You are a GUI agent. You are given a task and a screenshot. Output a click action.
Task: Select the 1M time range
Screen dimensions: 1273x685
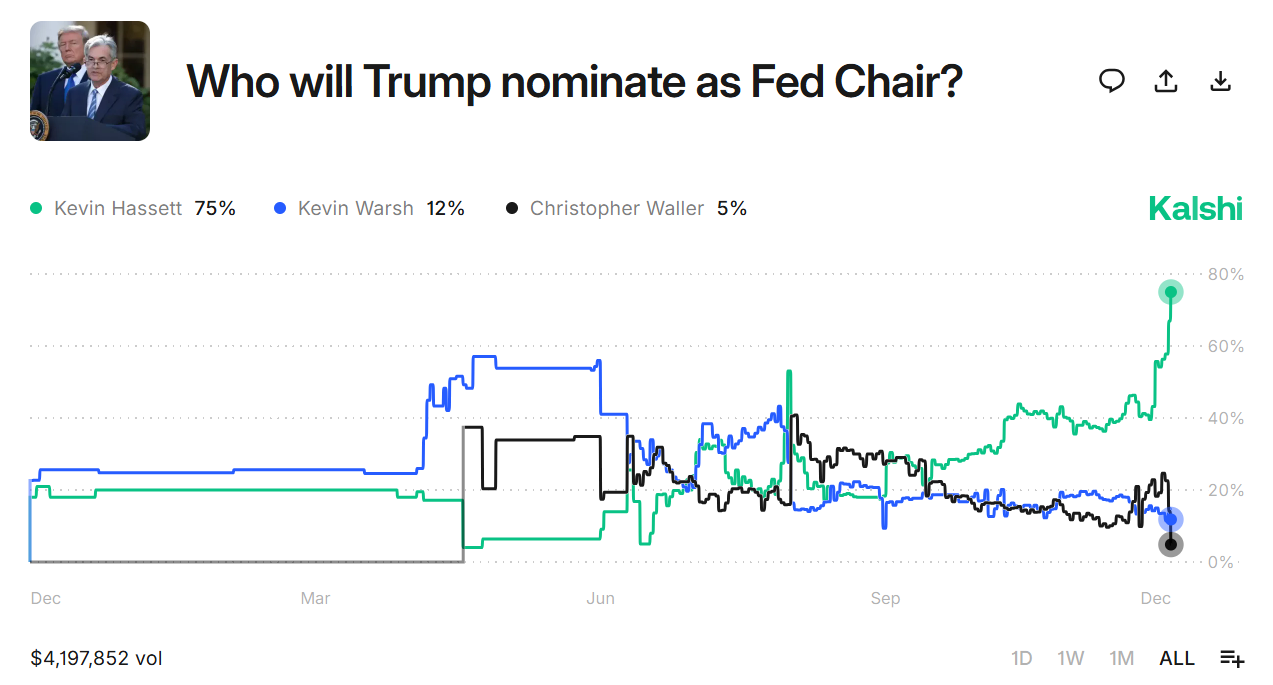pyautogui.click(x=1121, y=658)
